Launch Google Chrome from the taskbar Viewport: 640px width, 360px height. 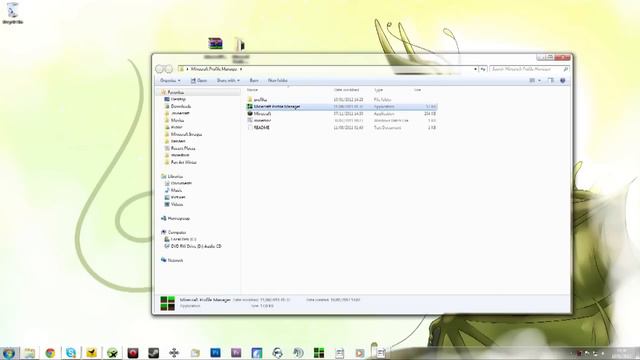pos(50,353)
